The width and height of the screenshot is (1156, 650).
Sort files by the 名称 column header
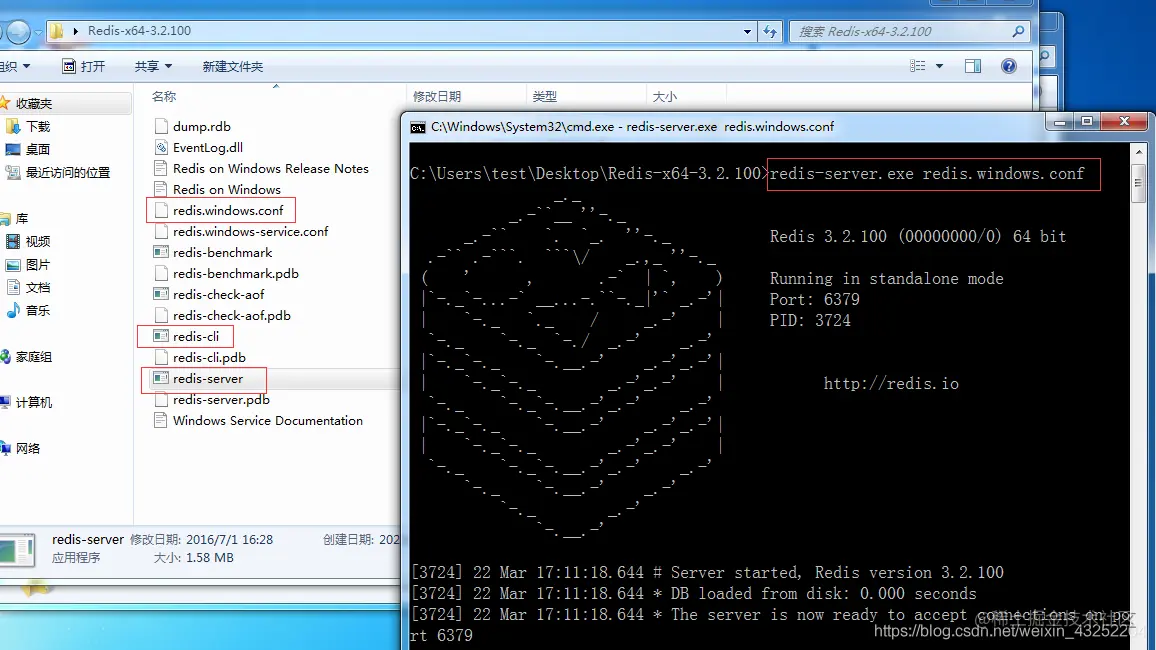[164, 97]
